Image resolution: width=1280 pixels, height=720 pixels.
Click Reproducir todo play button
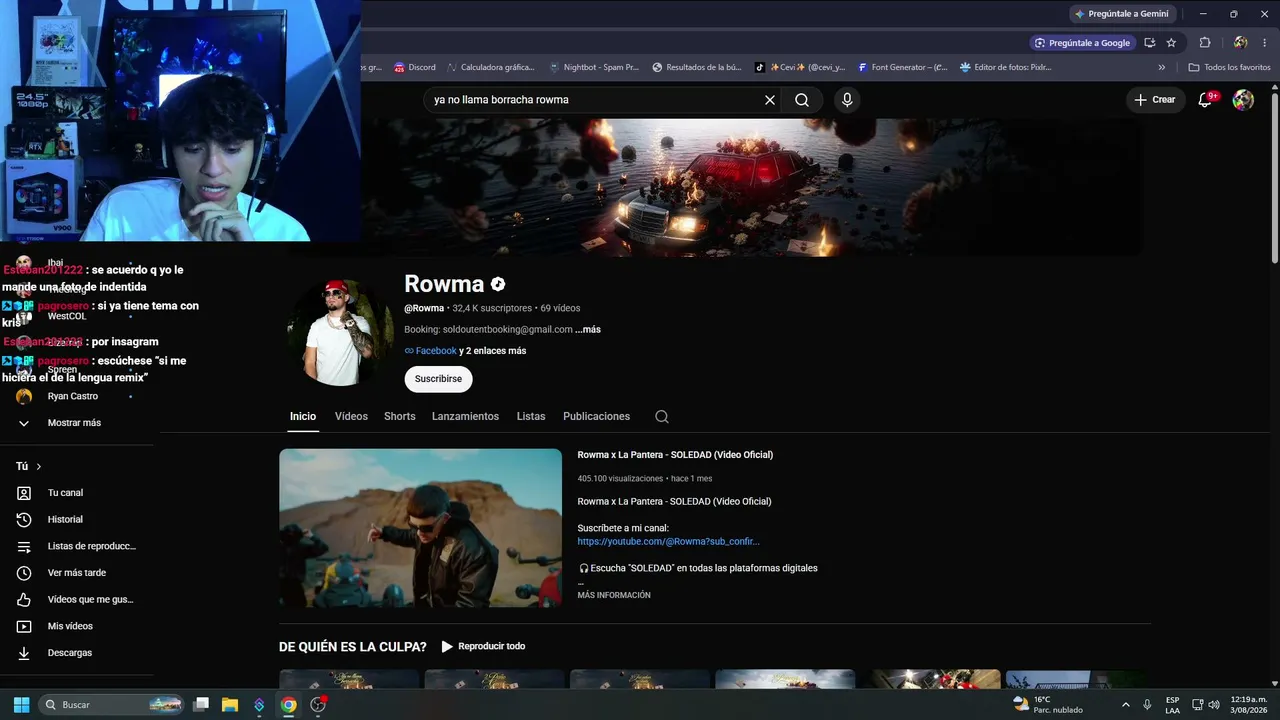click(x=483, y=647)
